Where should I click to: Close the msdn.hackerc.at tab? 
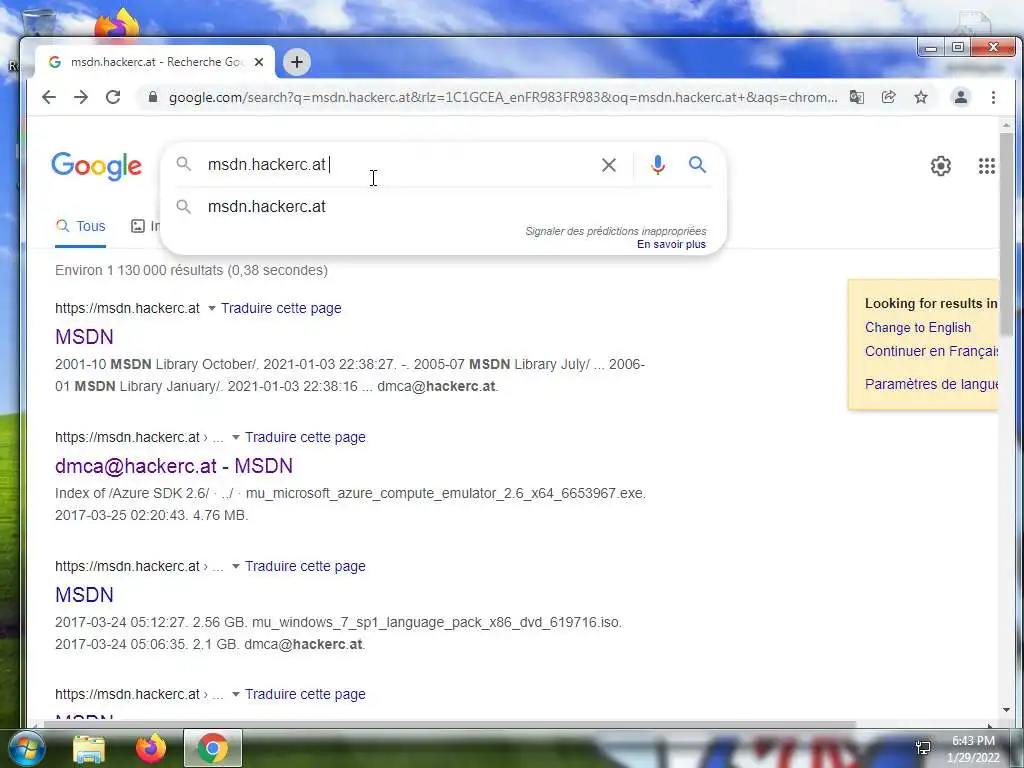tap(259, 62)
